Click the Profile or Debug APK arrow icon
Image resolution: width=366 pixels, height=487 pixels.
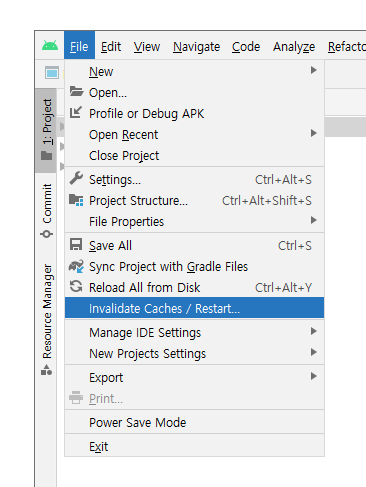coord(76,112)
